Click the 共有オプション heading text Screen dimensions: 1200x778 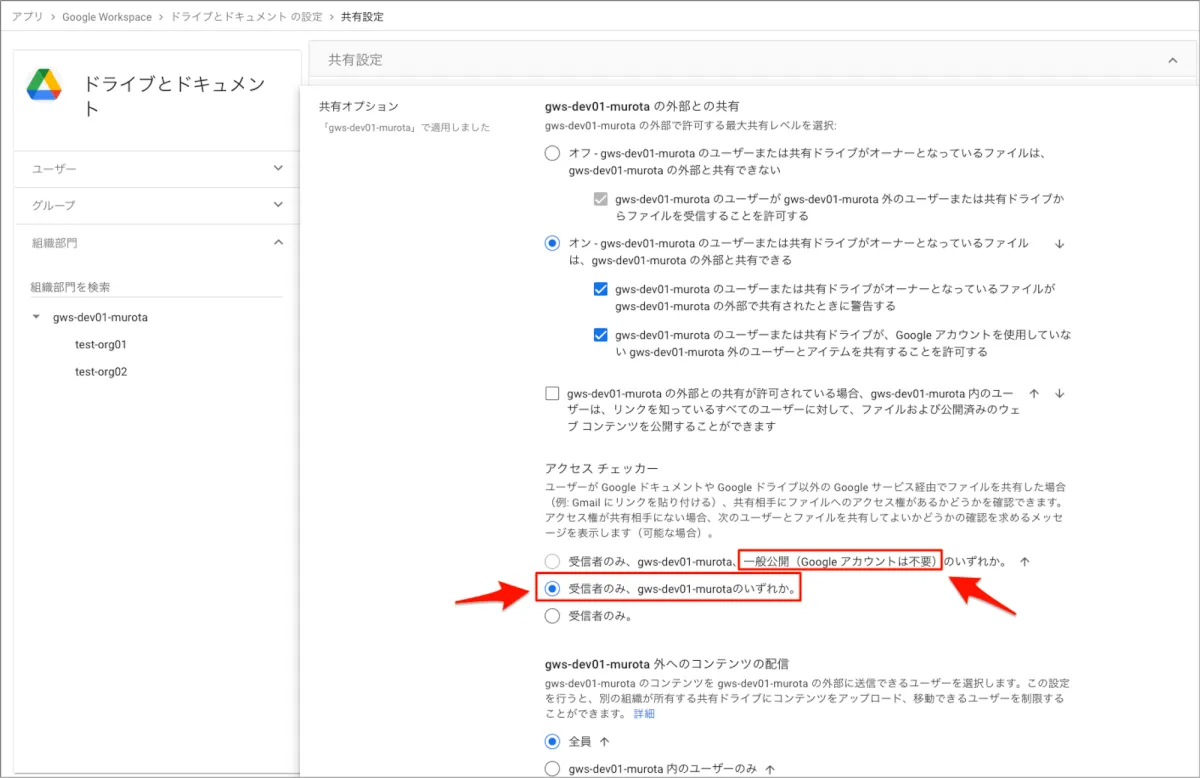pyautogui.click(x=359, y=106)
